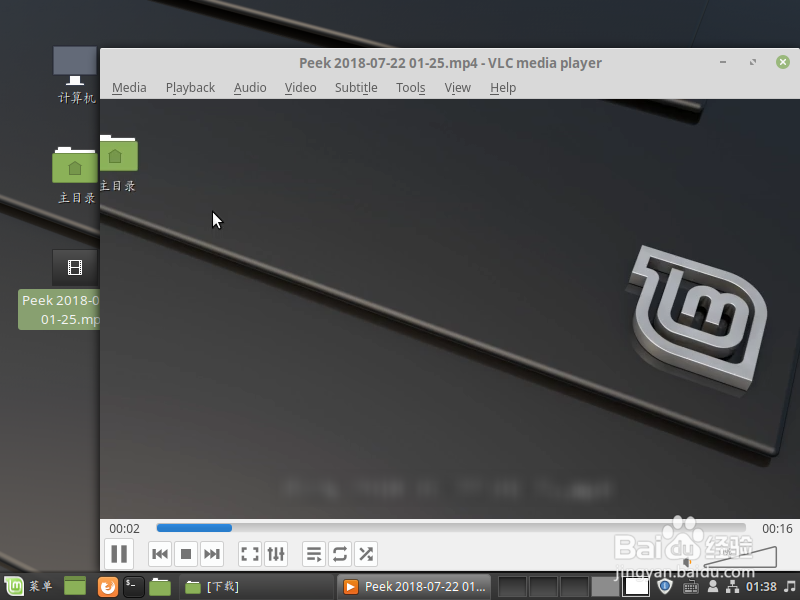Switch to the first workspace
Screen dimensions: 800x600
[x=512, y=587]
